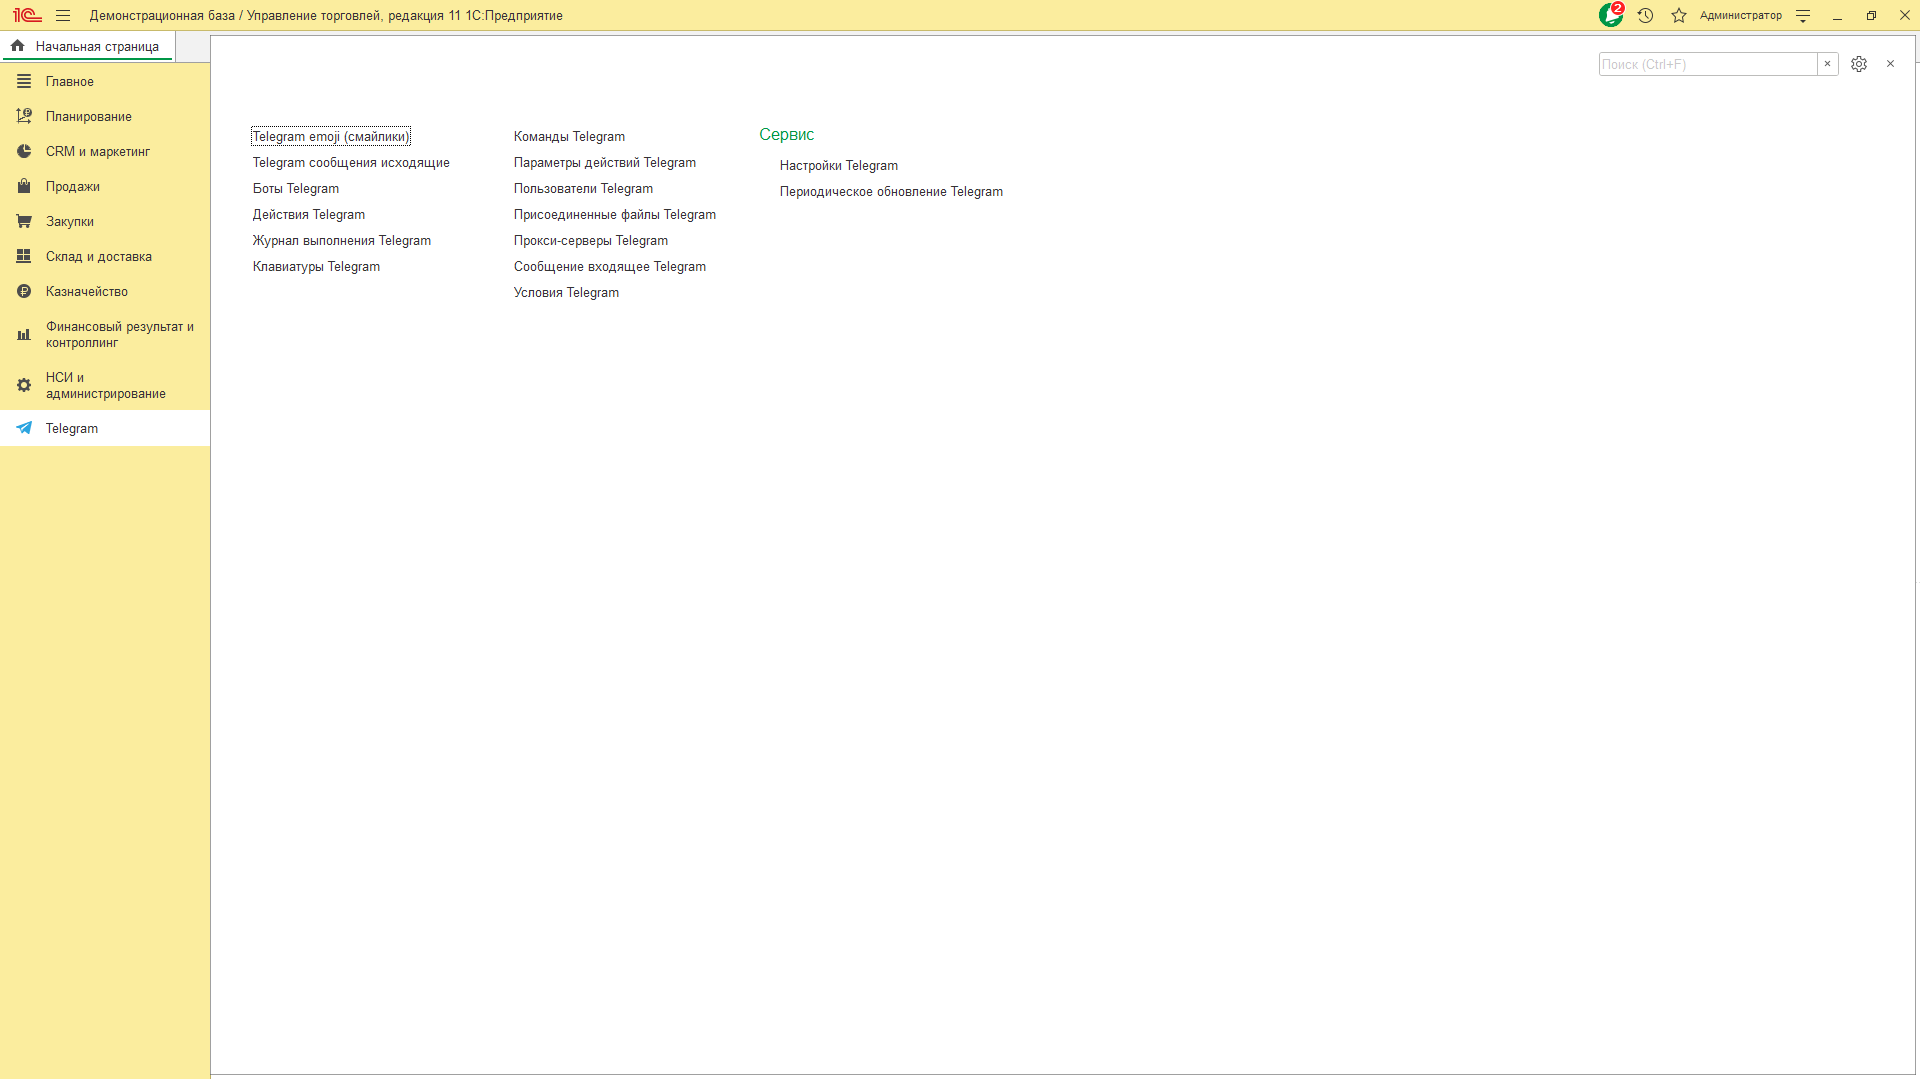Open the history clock icon
The image size is (1920, 1080).
1645,15
